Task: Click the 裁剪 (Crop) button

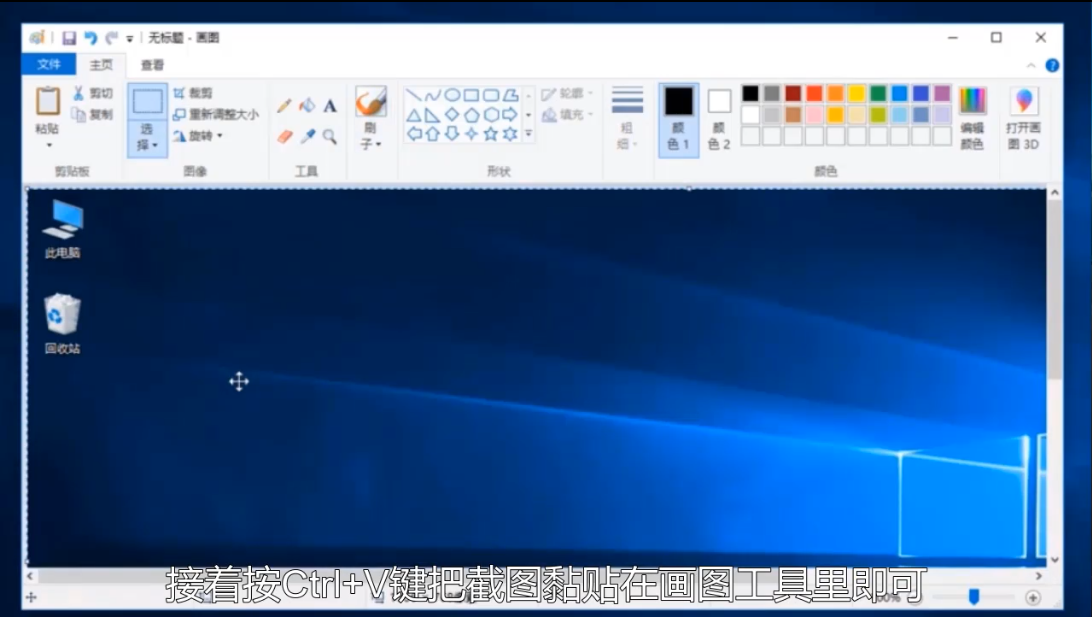Action: pyautogui.click(x=193, y=93)
